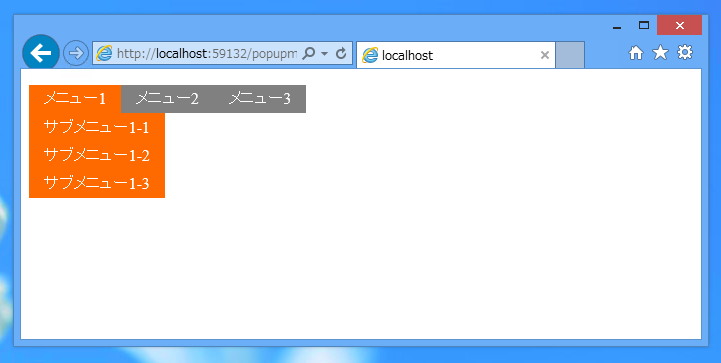This screenshot has width=721, height=363.
Task: Open the address bar dropdown arrow
Action: pyautogui.click(x=325, y=54)
